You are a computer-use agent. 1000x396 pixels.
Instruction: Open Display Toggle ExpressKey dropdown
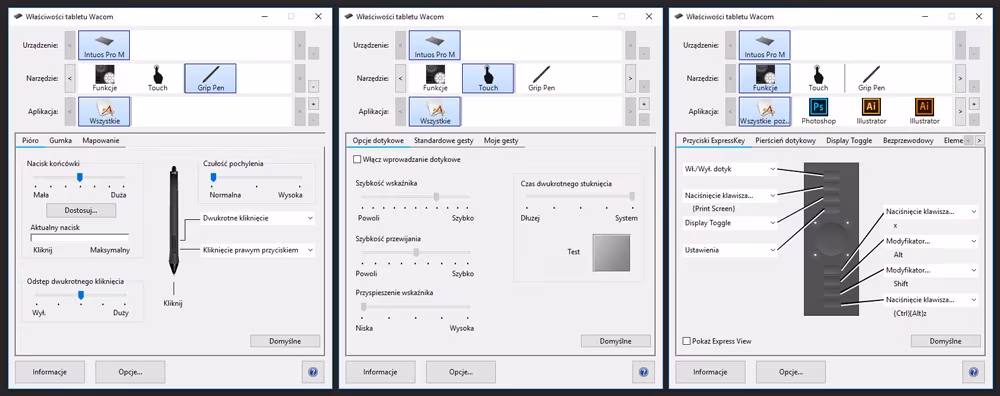pos(730,223)
